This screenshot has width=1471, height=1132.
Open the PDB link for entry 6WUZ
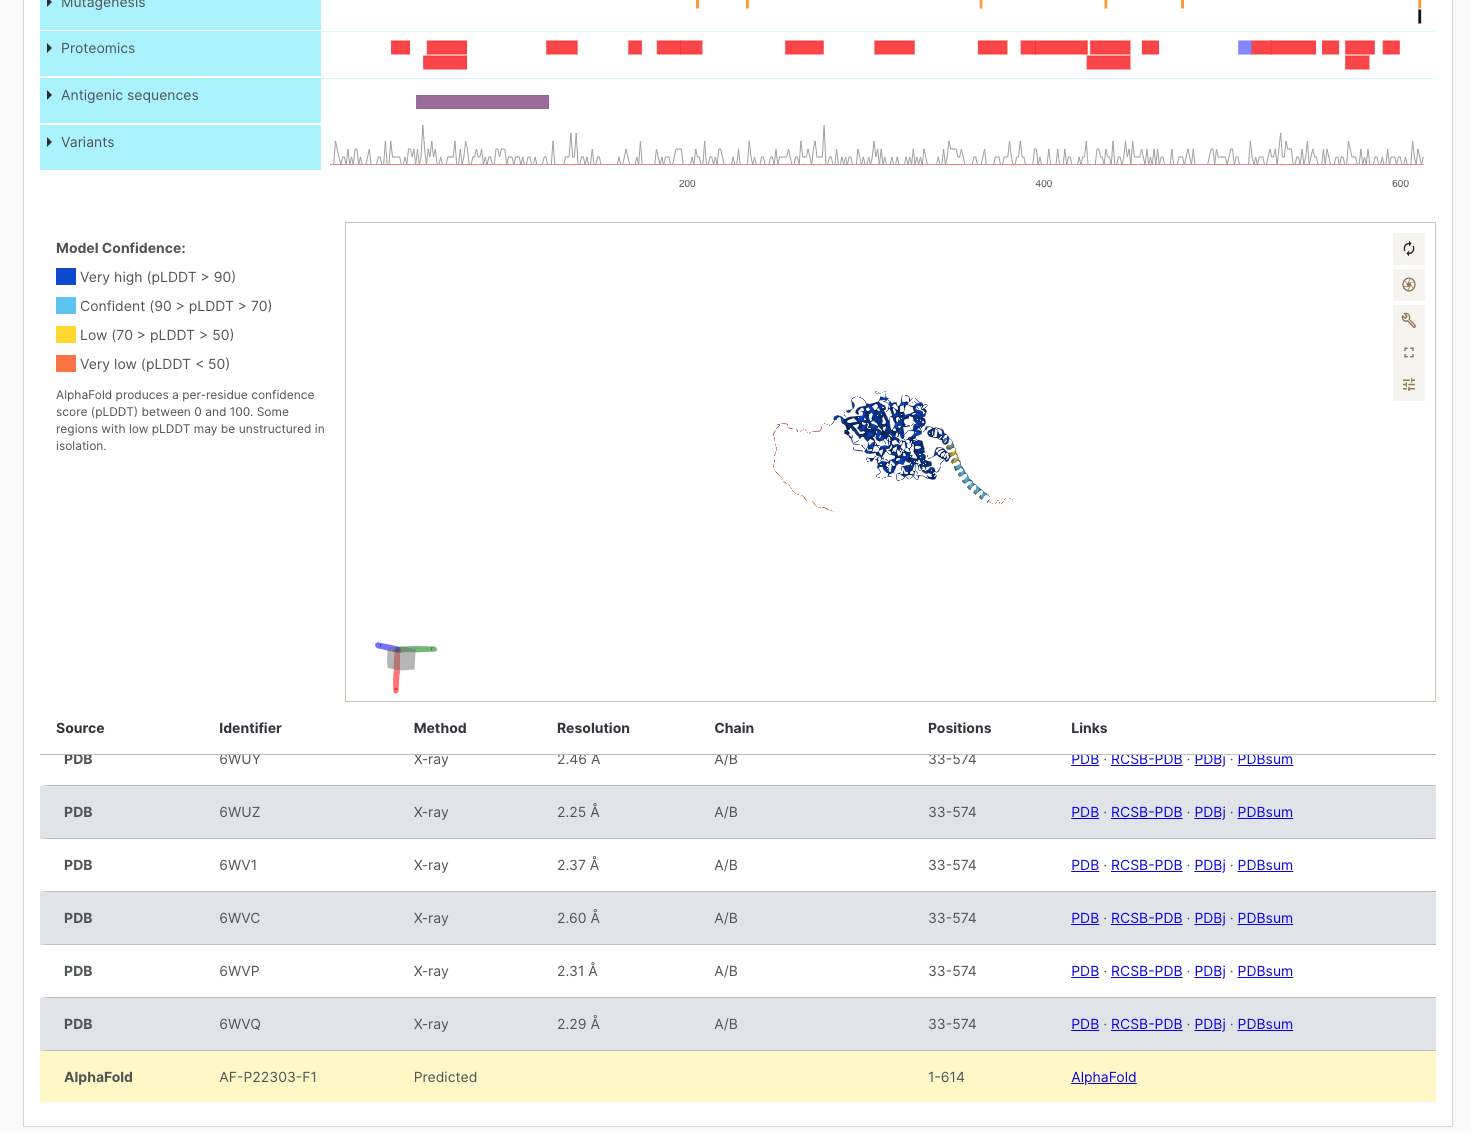(x=1085, y=812)
